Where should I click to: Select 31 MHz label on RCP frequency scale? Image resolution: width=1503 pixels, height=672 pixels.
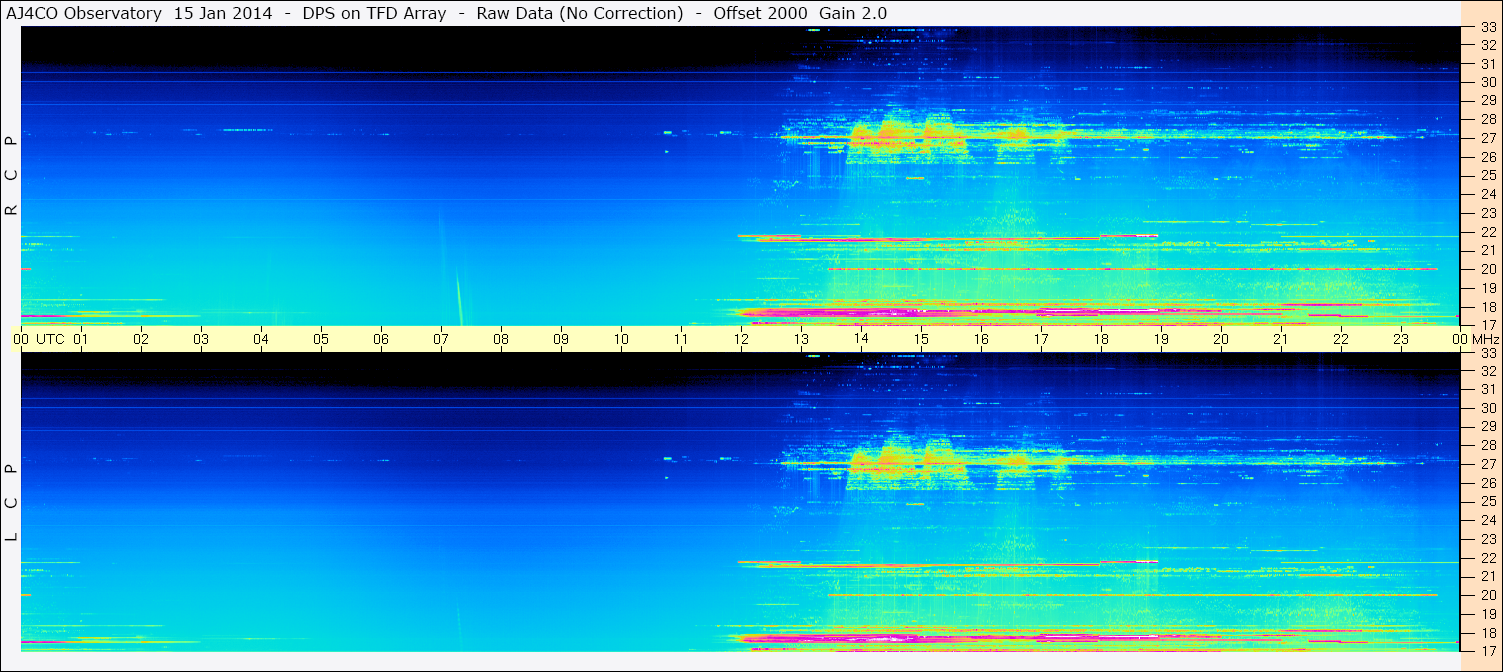pos(1488,64)
